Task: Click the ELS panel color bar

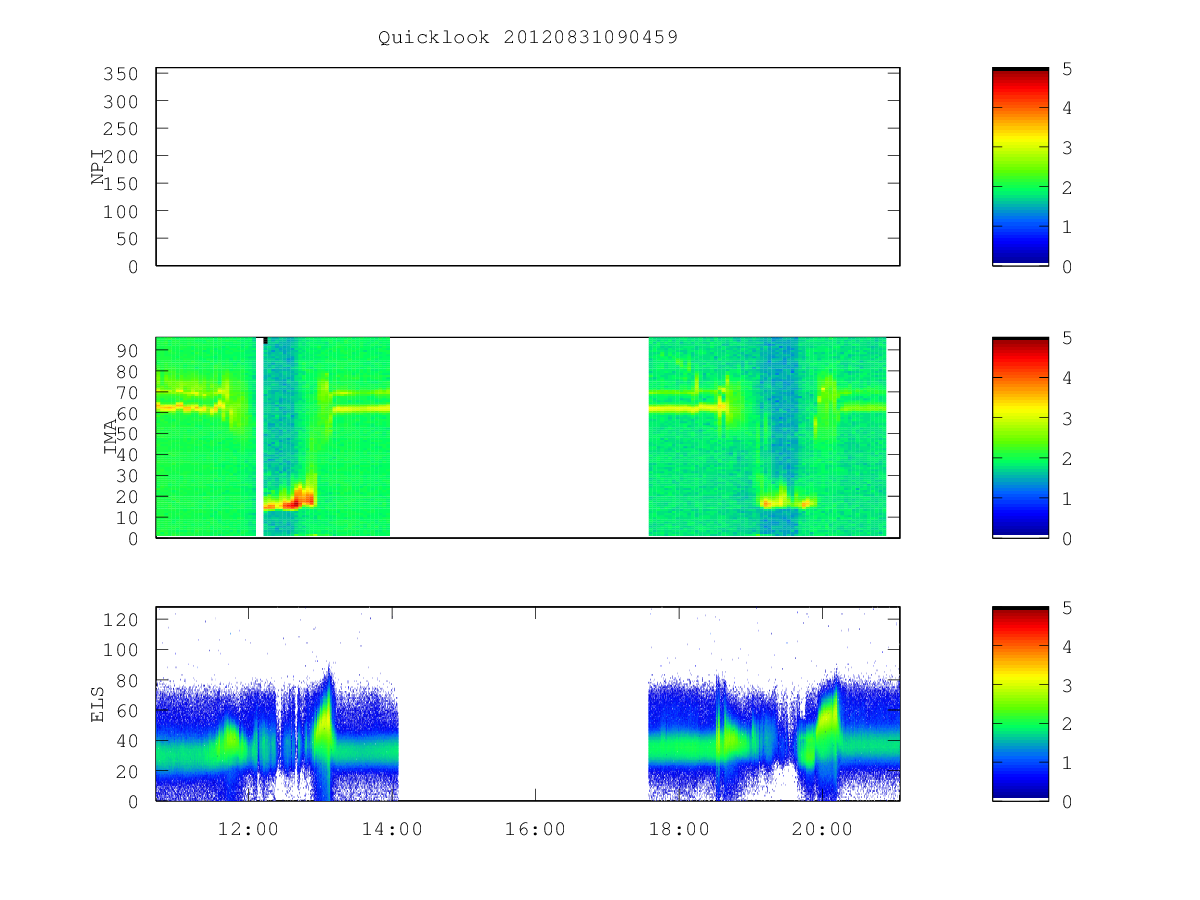Action: coord(1020,704)
